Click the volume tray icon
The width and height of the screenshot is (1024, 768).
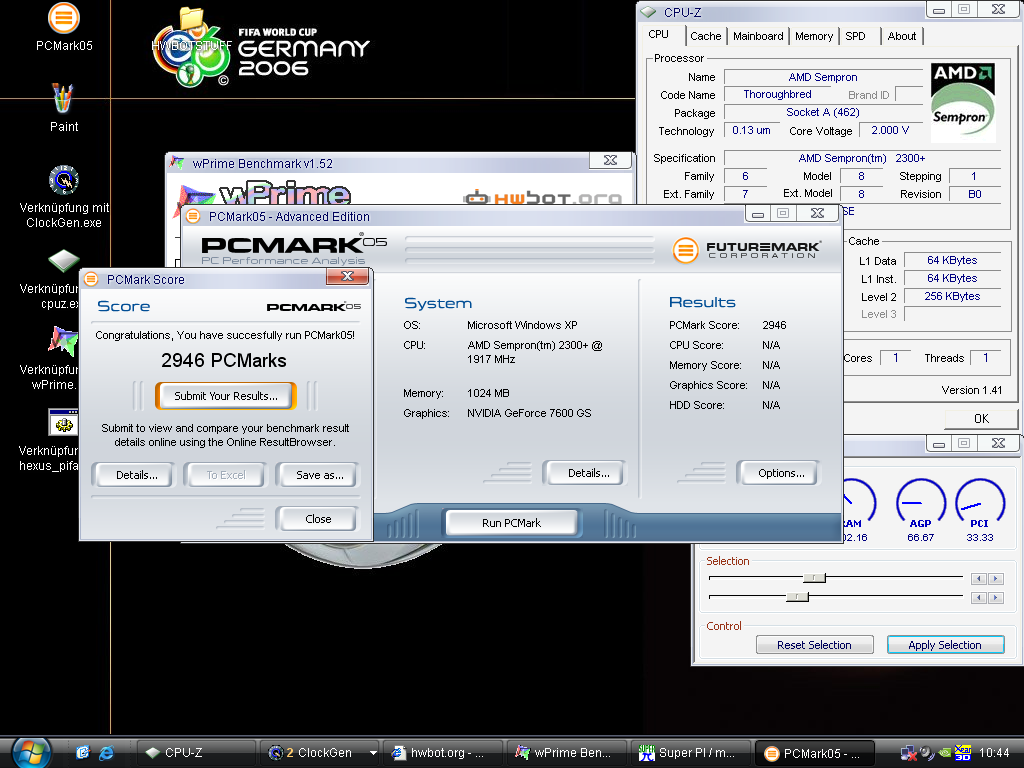pyautogui.click(x=926, y=753)
